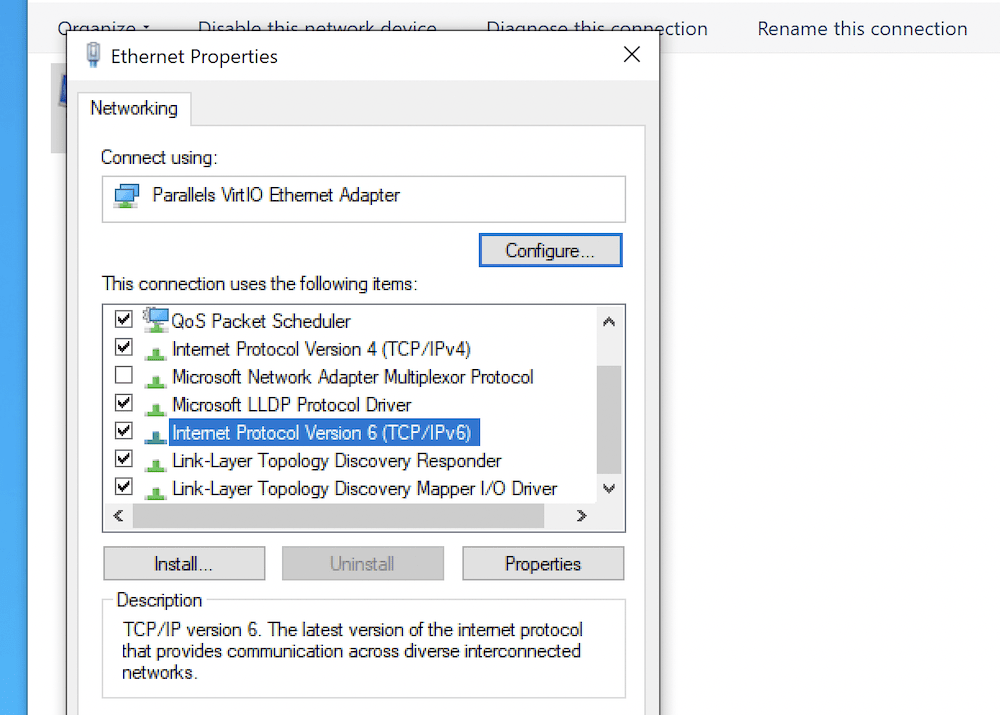Click the Parallels VirtIO Ethernet Adapter field
This screenshot has height=715, width=1000.
[x=364, y=199]
